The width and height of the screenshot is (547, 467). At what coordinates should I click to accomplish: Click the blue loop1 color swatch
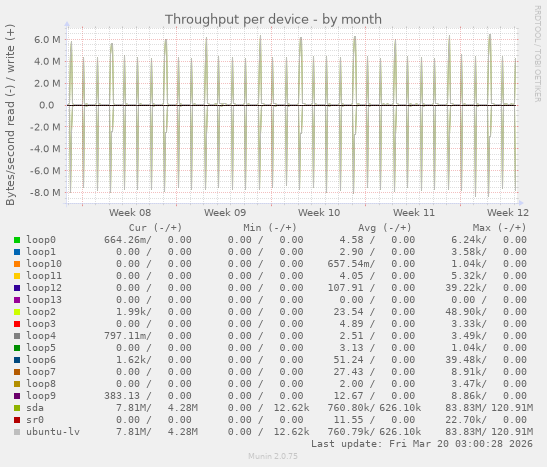point(17,252)
